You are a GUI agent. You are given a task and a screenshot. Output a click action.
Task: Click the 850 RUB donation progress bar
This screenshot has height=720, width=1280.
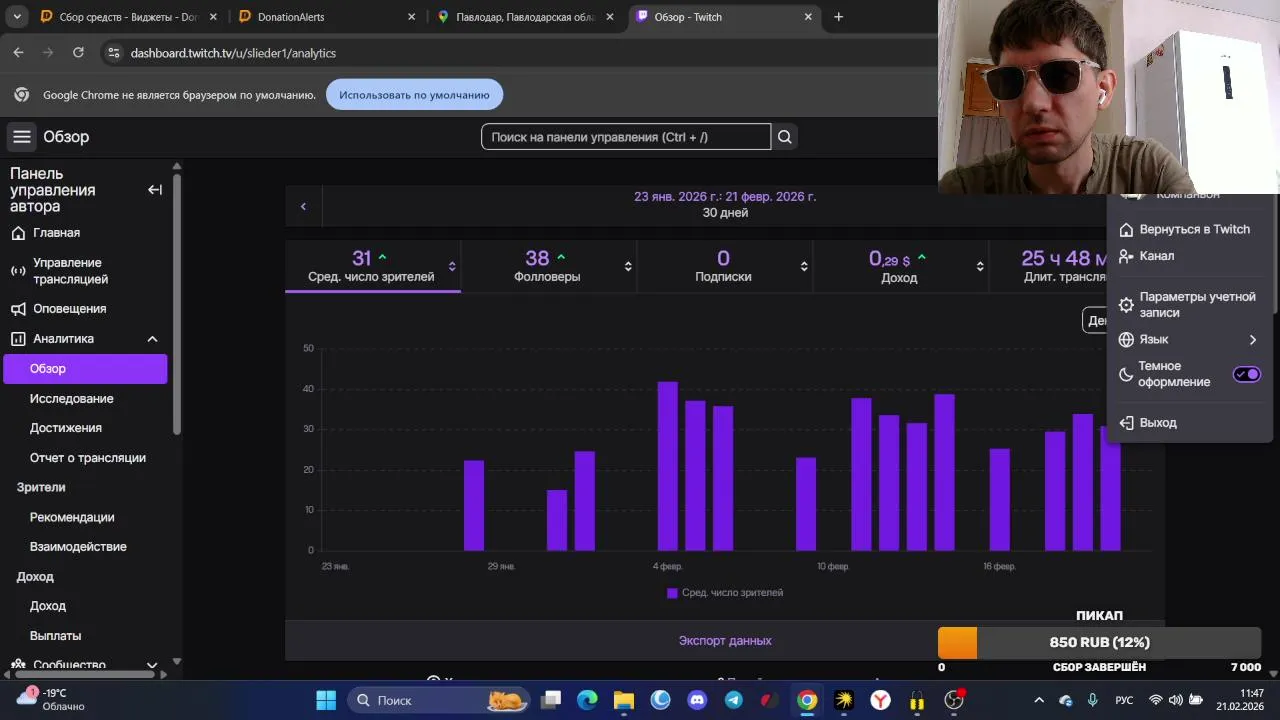1100,643
